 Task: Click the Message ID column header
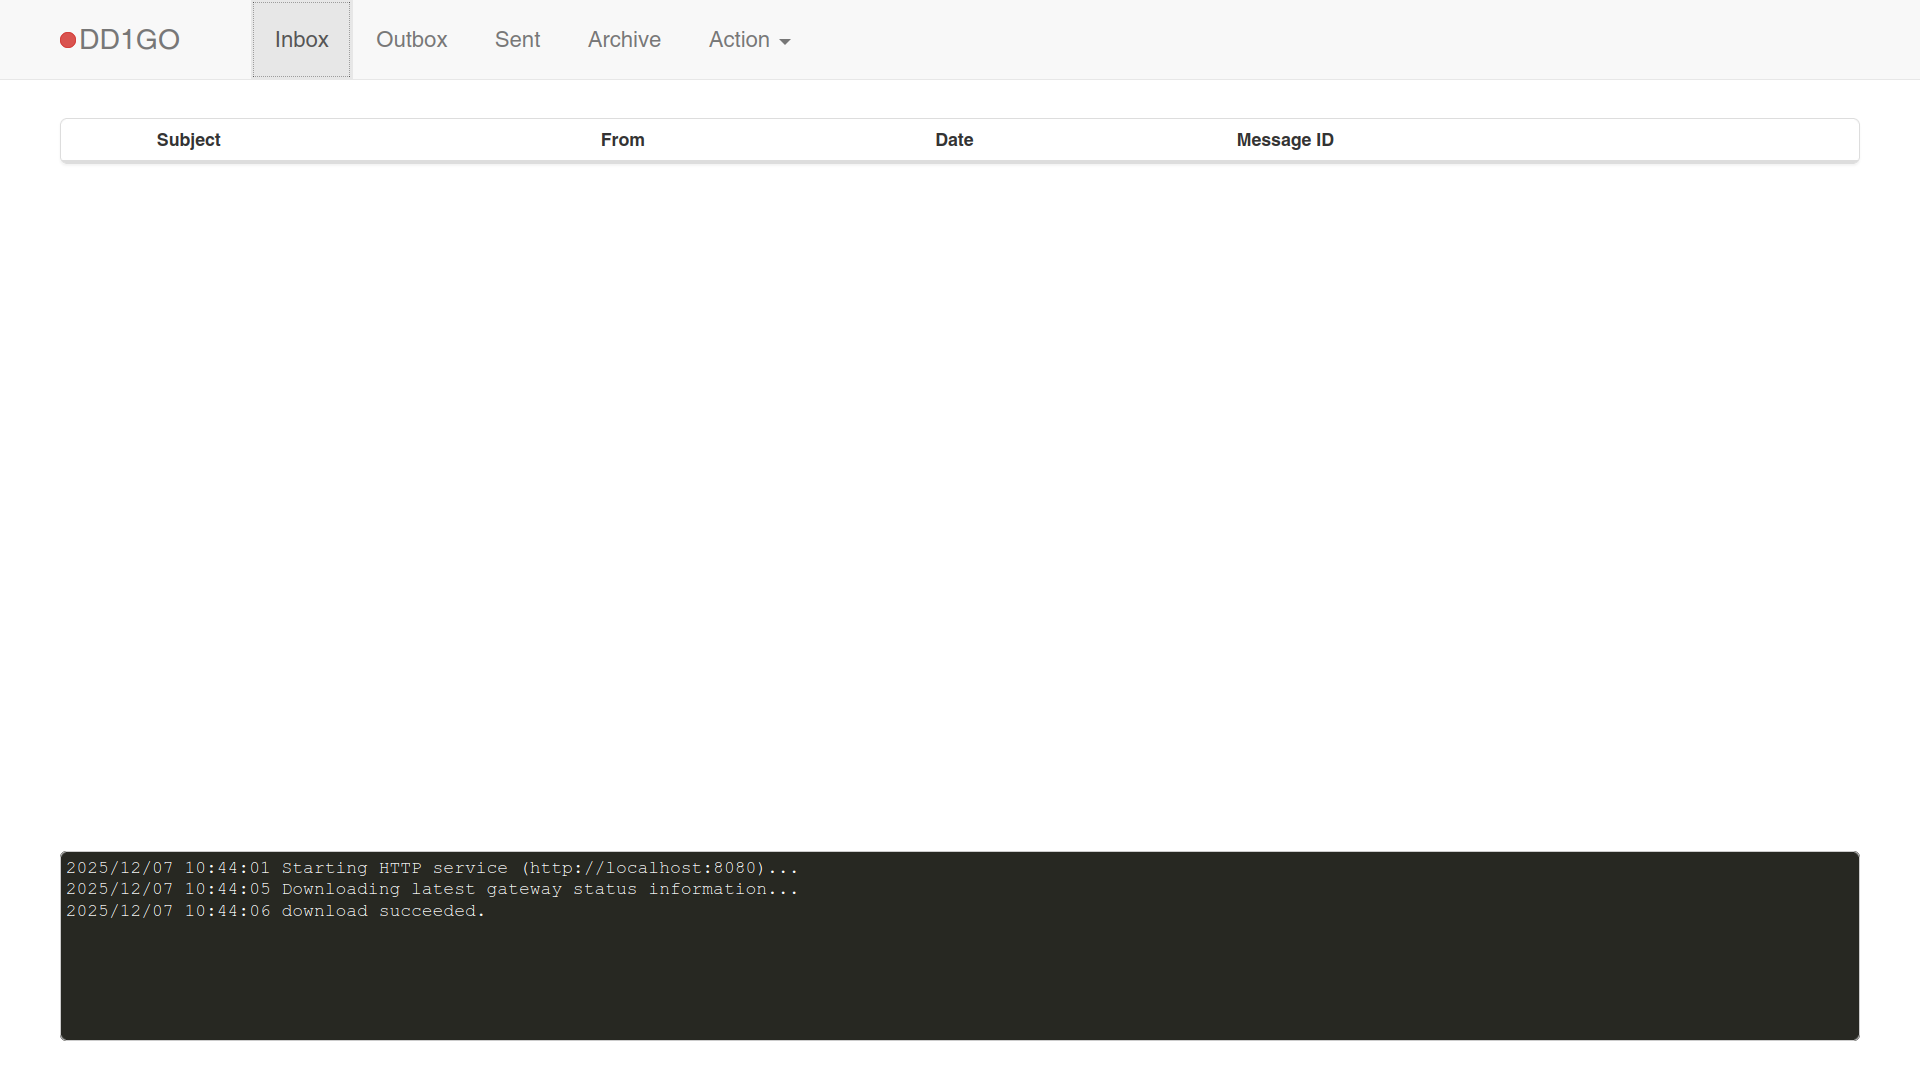point(1284,140)
